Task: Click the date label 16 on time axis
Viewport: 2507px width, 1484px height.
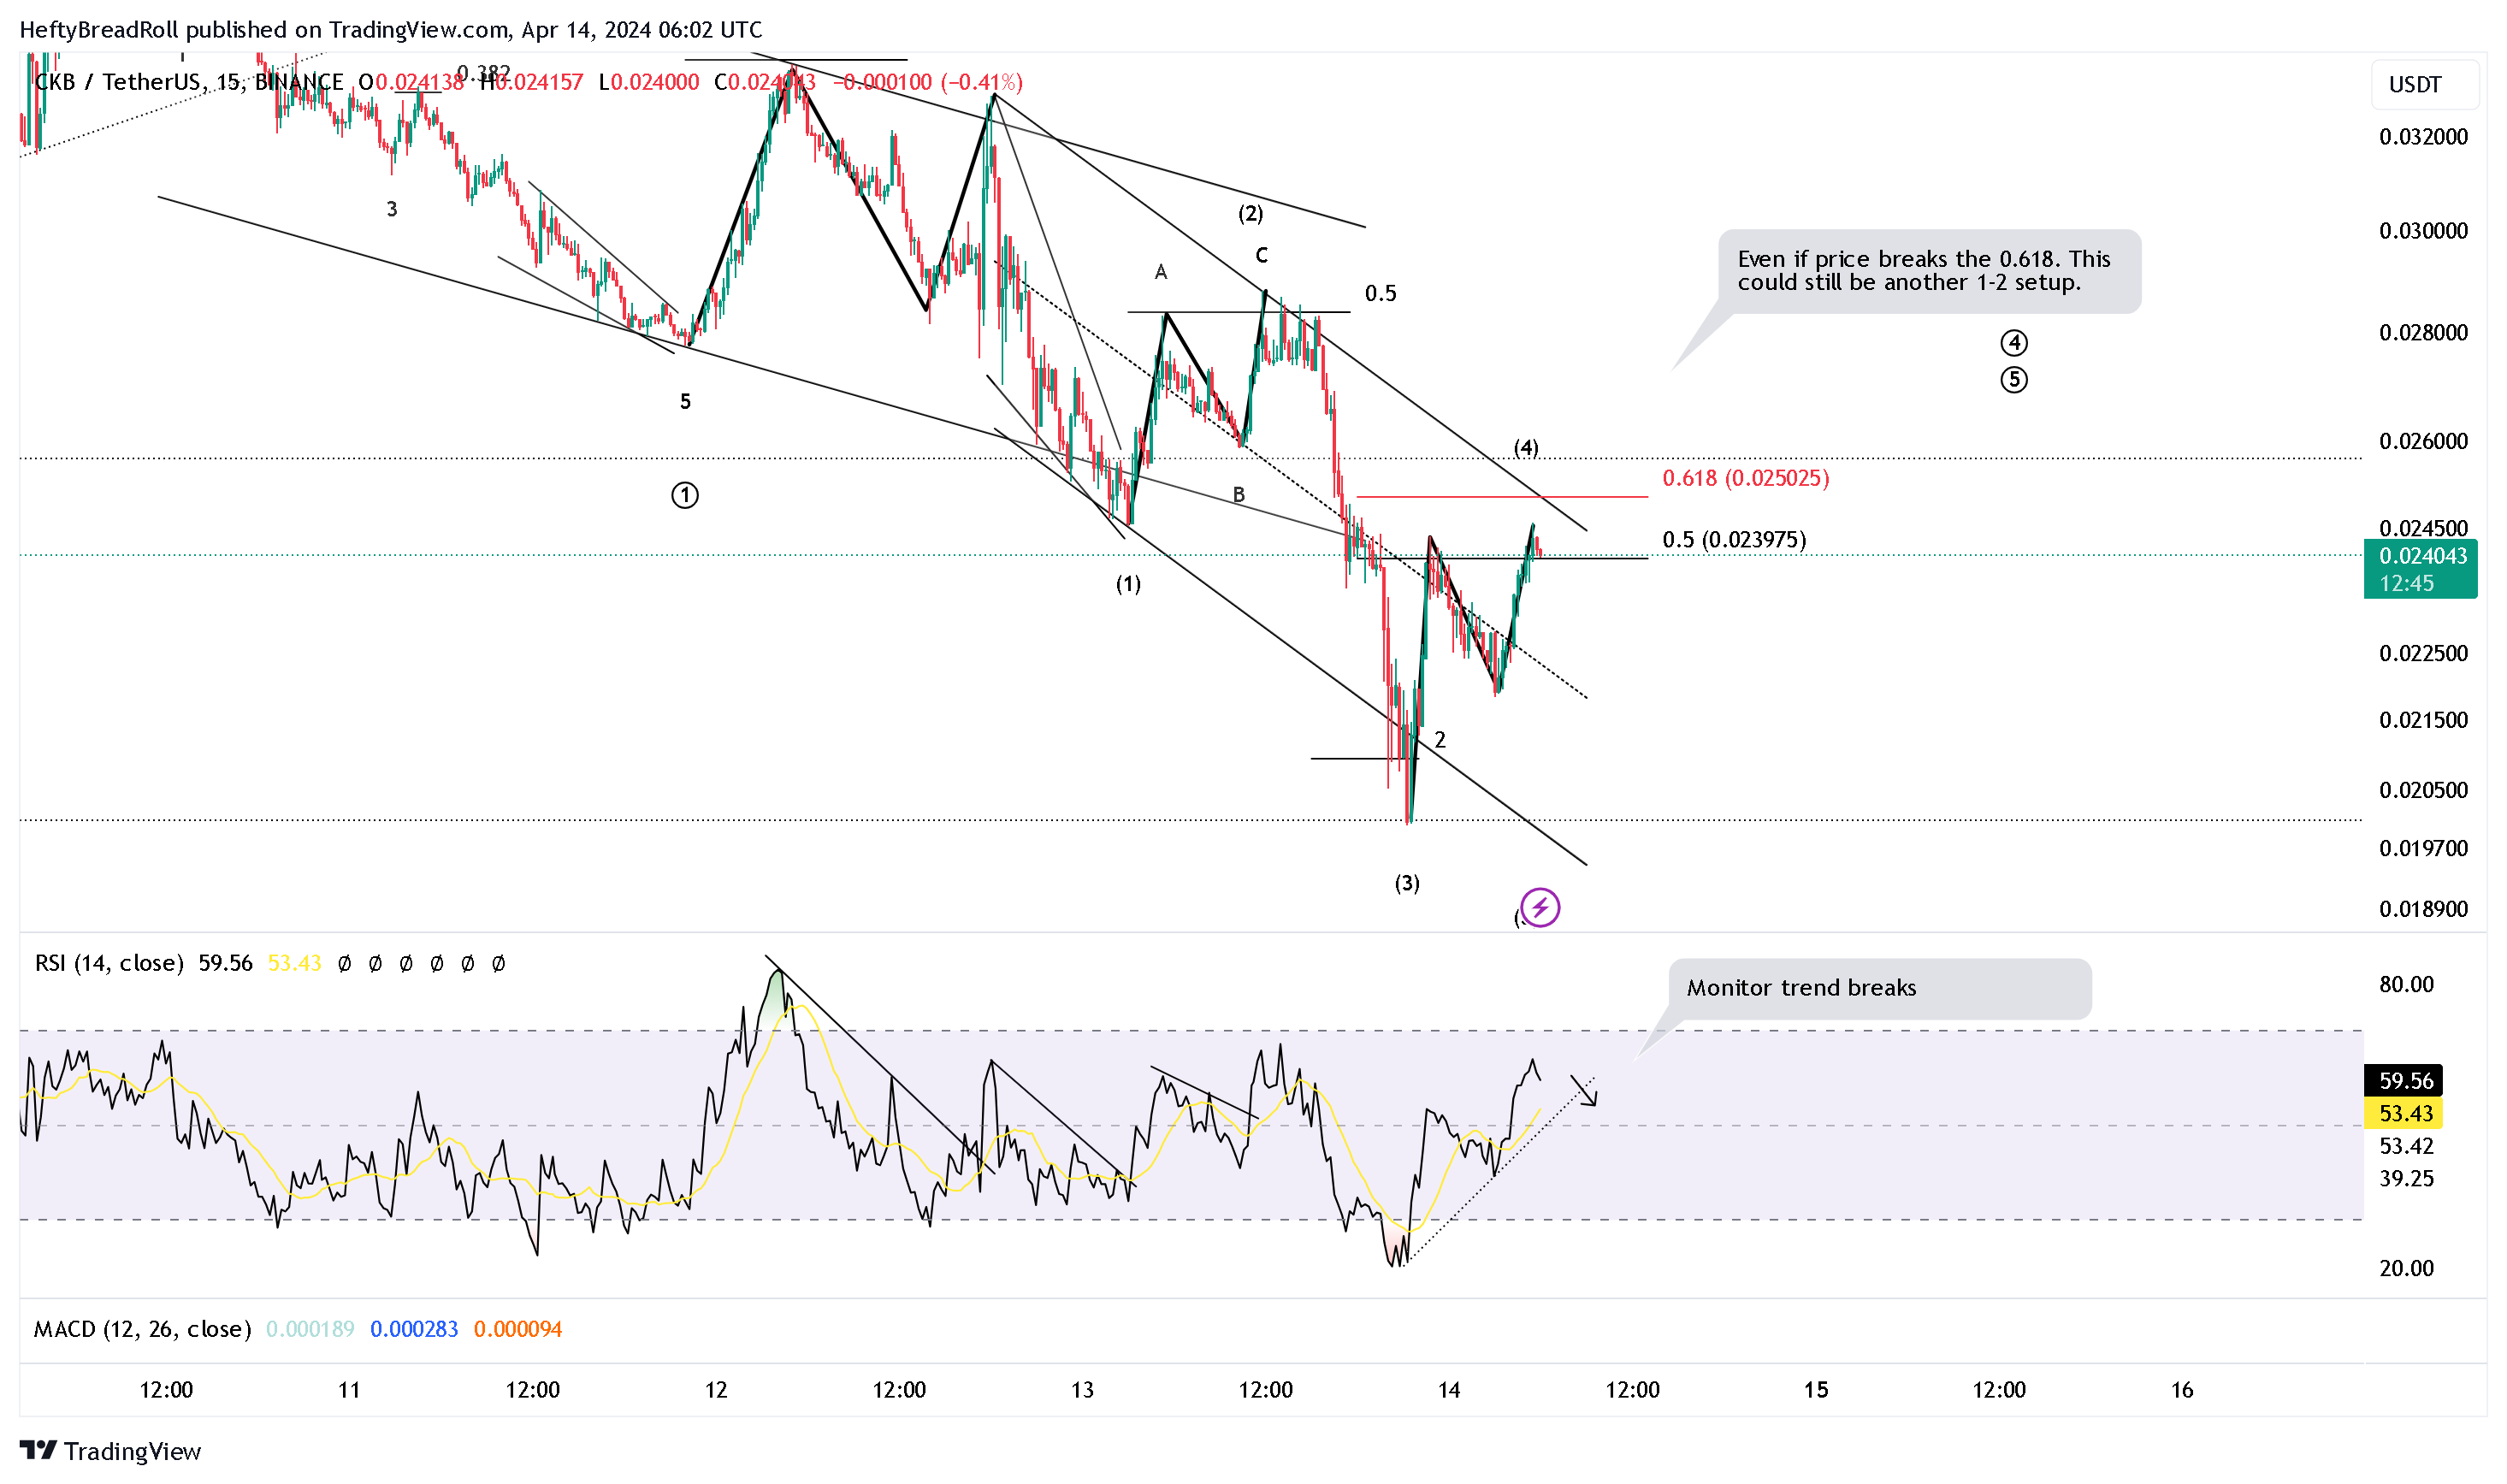Action: [2182, 1390]
